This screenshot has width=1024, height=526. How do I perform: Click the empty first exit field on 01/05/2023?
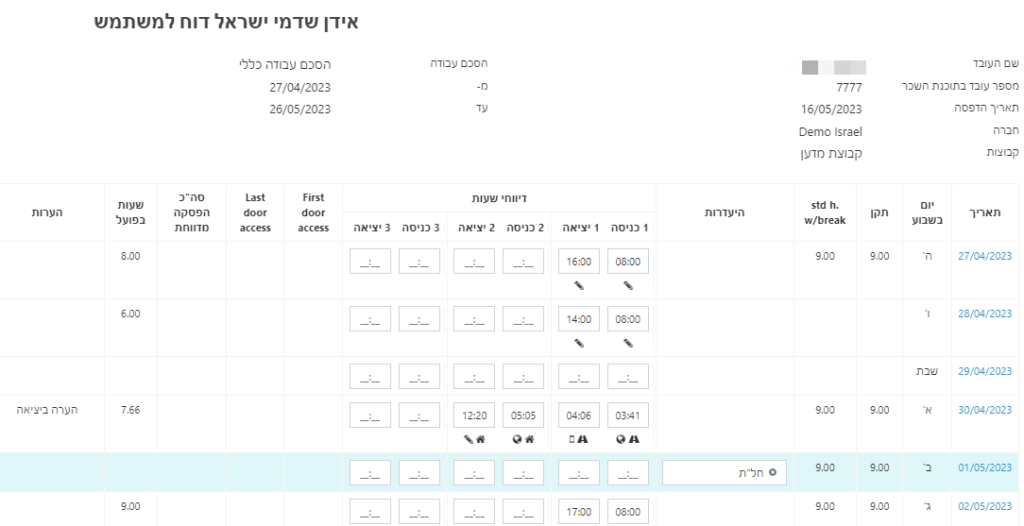click(x=579, y=472)
